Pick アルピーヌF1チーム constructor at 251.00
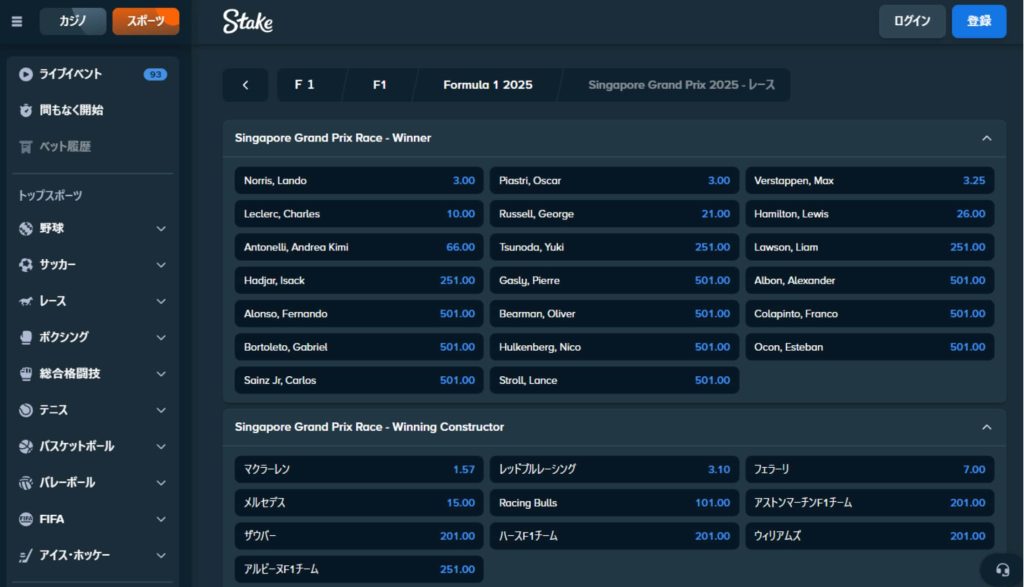This screenshot has height=587, width=1024. pyautogui.click(x=359, y=569)
